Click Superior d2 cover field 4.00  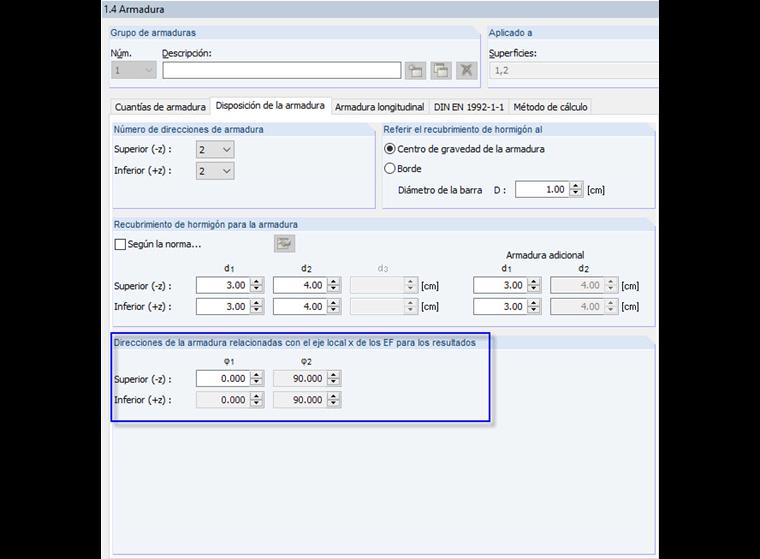coord(300,286)
